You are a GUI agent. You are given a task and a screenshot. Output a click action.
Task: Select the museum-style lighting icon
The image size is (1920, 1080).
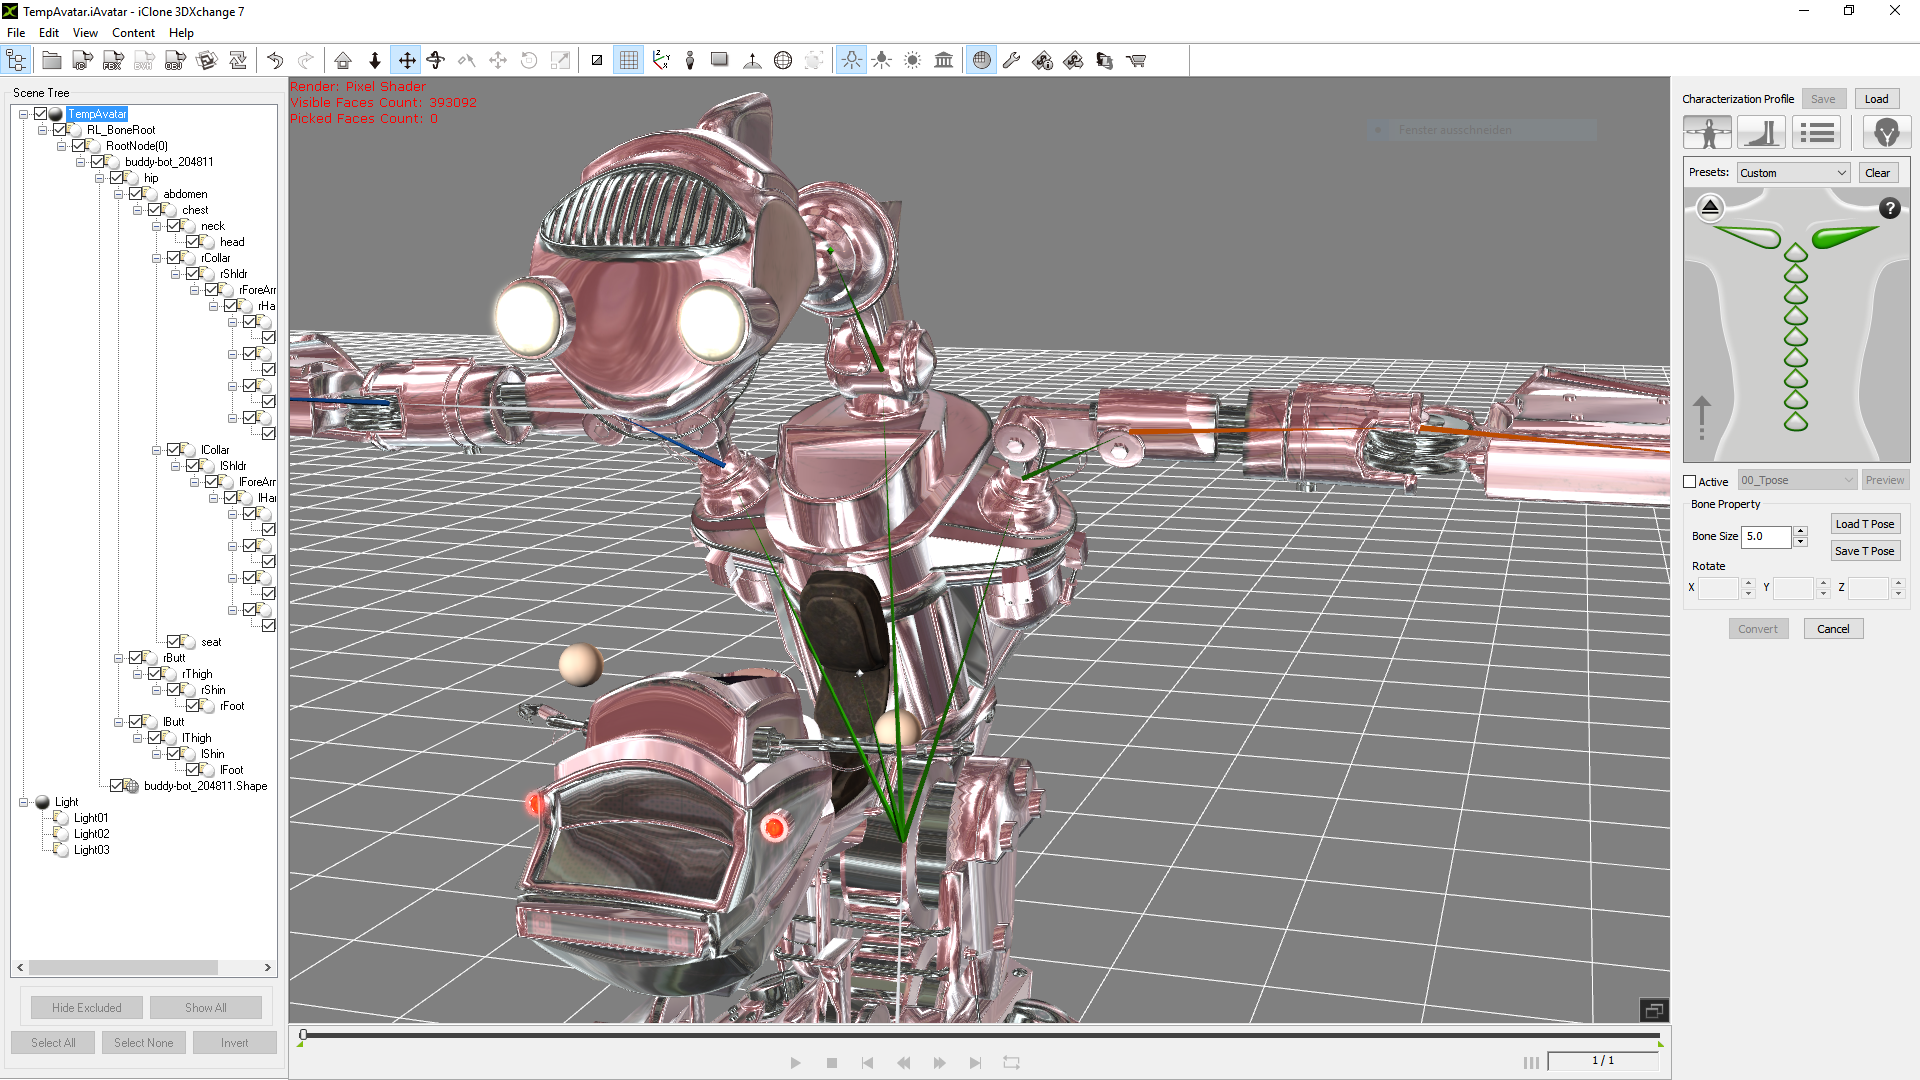coord(943,61)
